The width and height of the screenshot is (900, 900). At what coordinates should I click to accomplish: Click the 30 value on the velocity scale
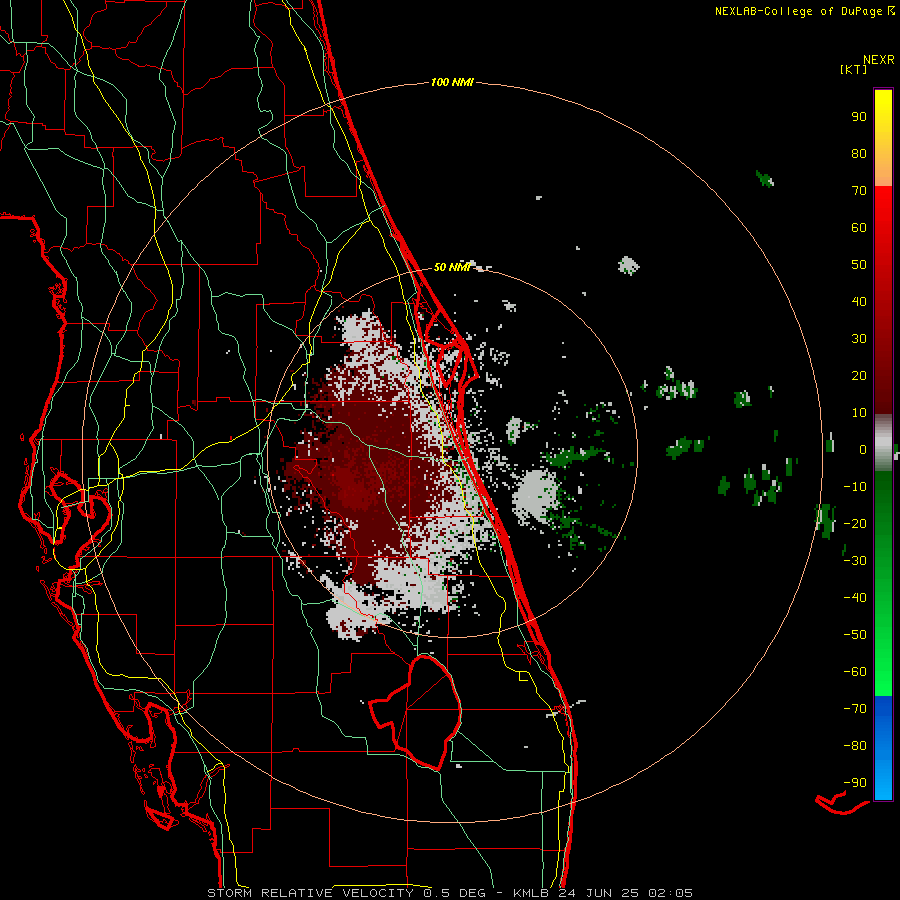[x=859, y=339]
